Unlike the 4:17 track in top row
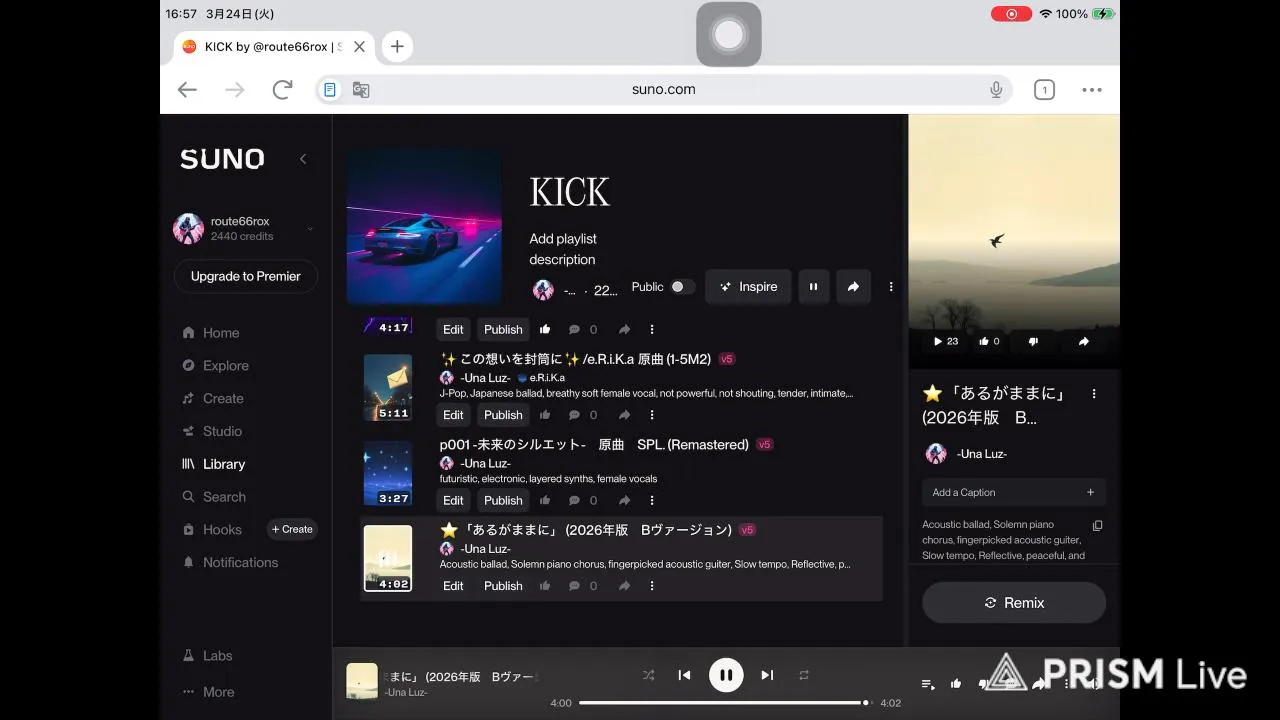 [x=545, y=329]
